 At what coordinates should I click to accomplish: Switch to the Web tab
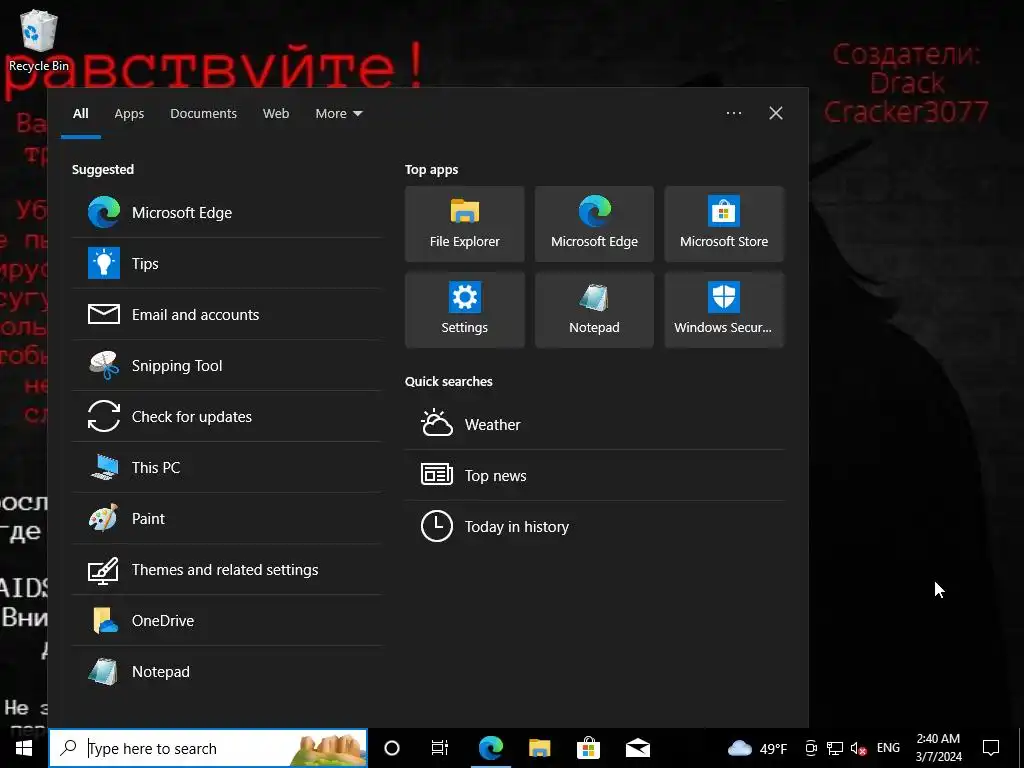tap(276, 114)
